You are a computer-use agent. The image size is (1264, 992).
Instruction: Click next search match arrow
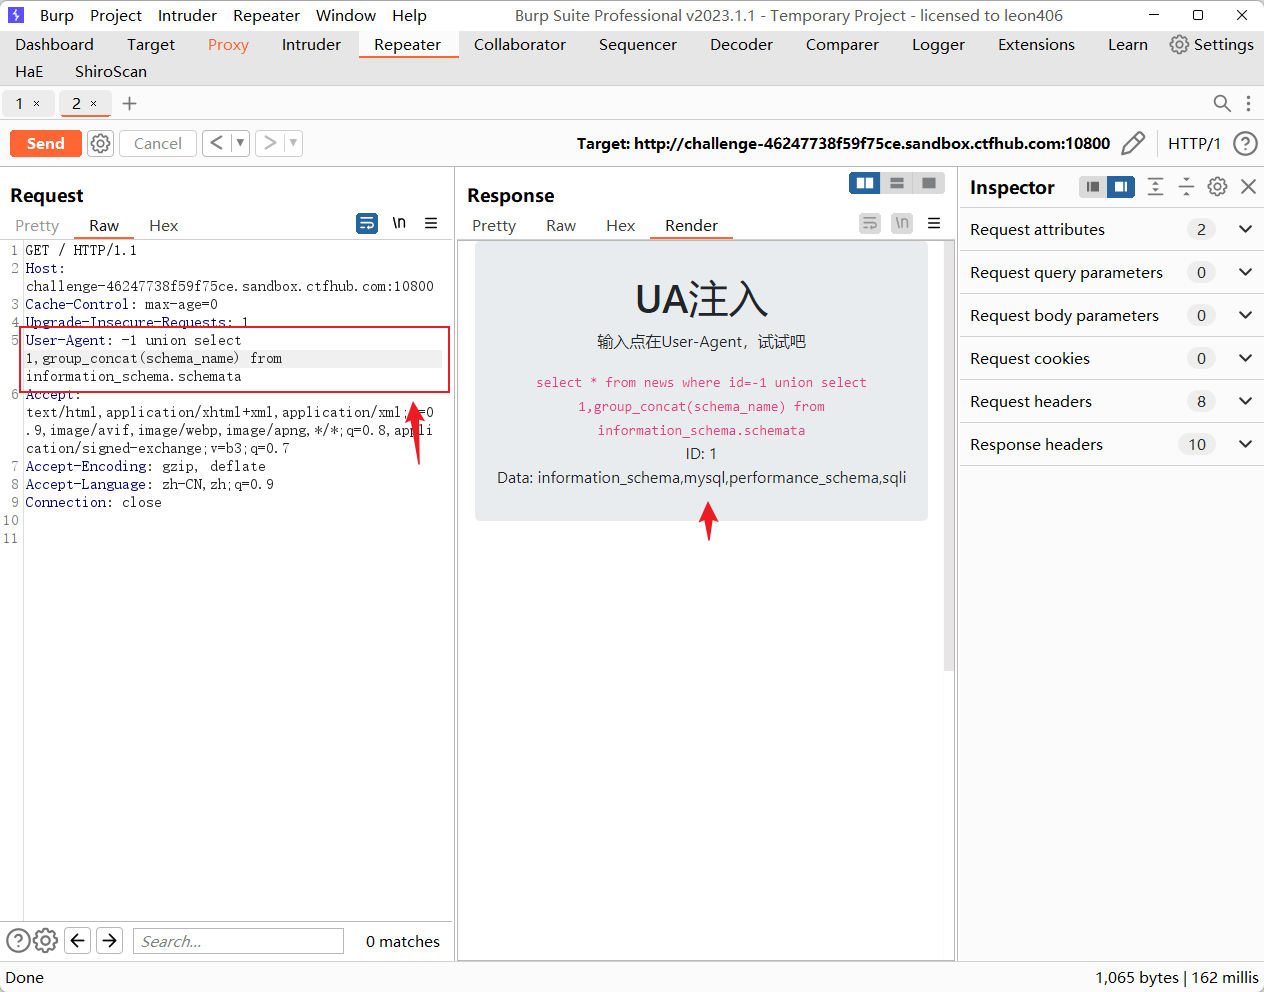[110, 940]
